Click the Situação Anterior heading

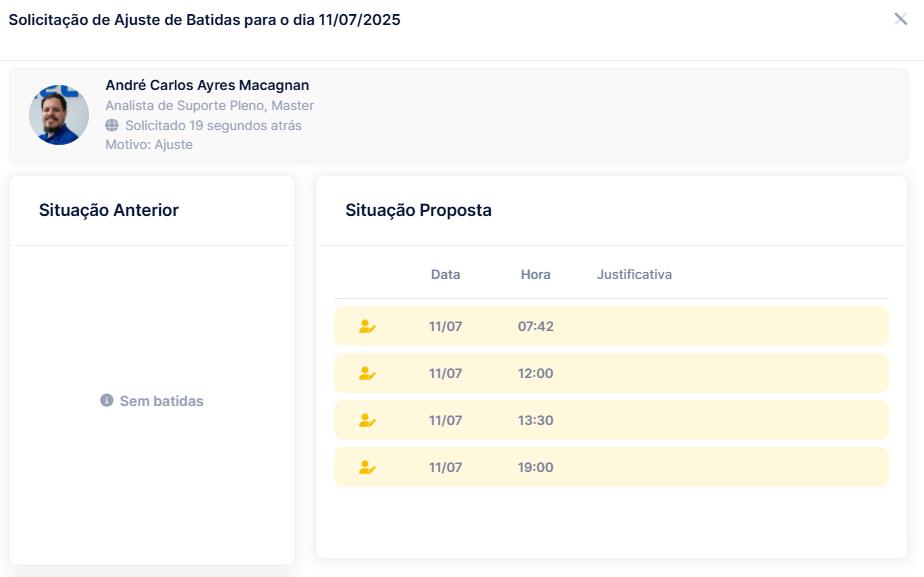pyautogui.click(x=109, y=210)
